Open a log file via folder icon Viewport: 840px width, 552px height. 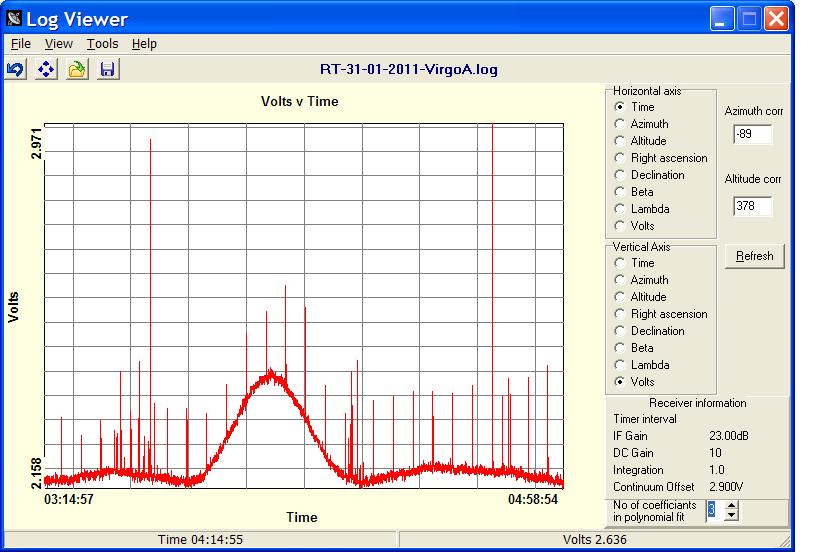77,69
